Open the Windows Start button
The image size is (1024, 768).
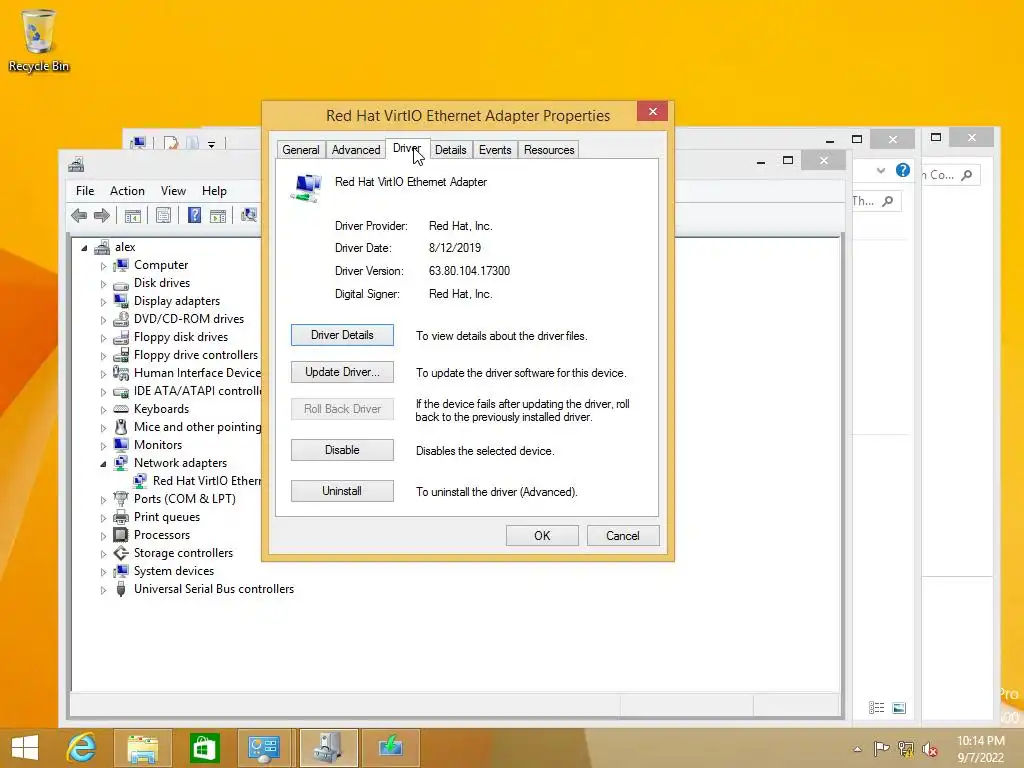tap(25, 748)
